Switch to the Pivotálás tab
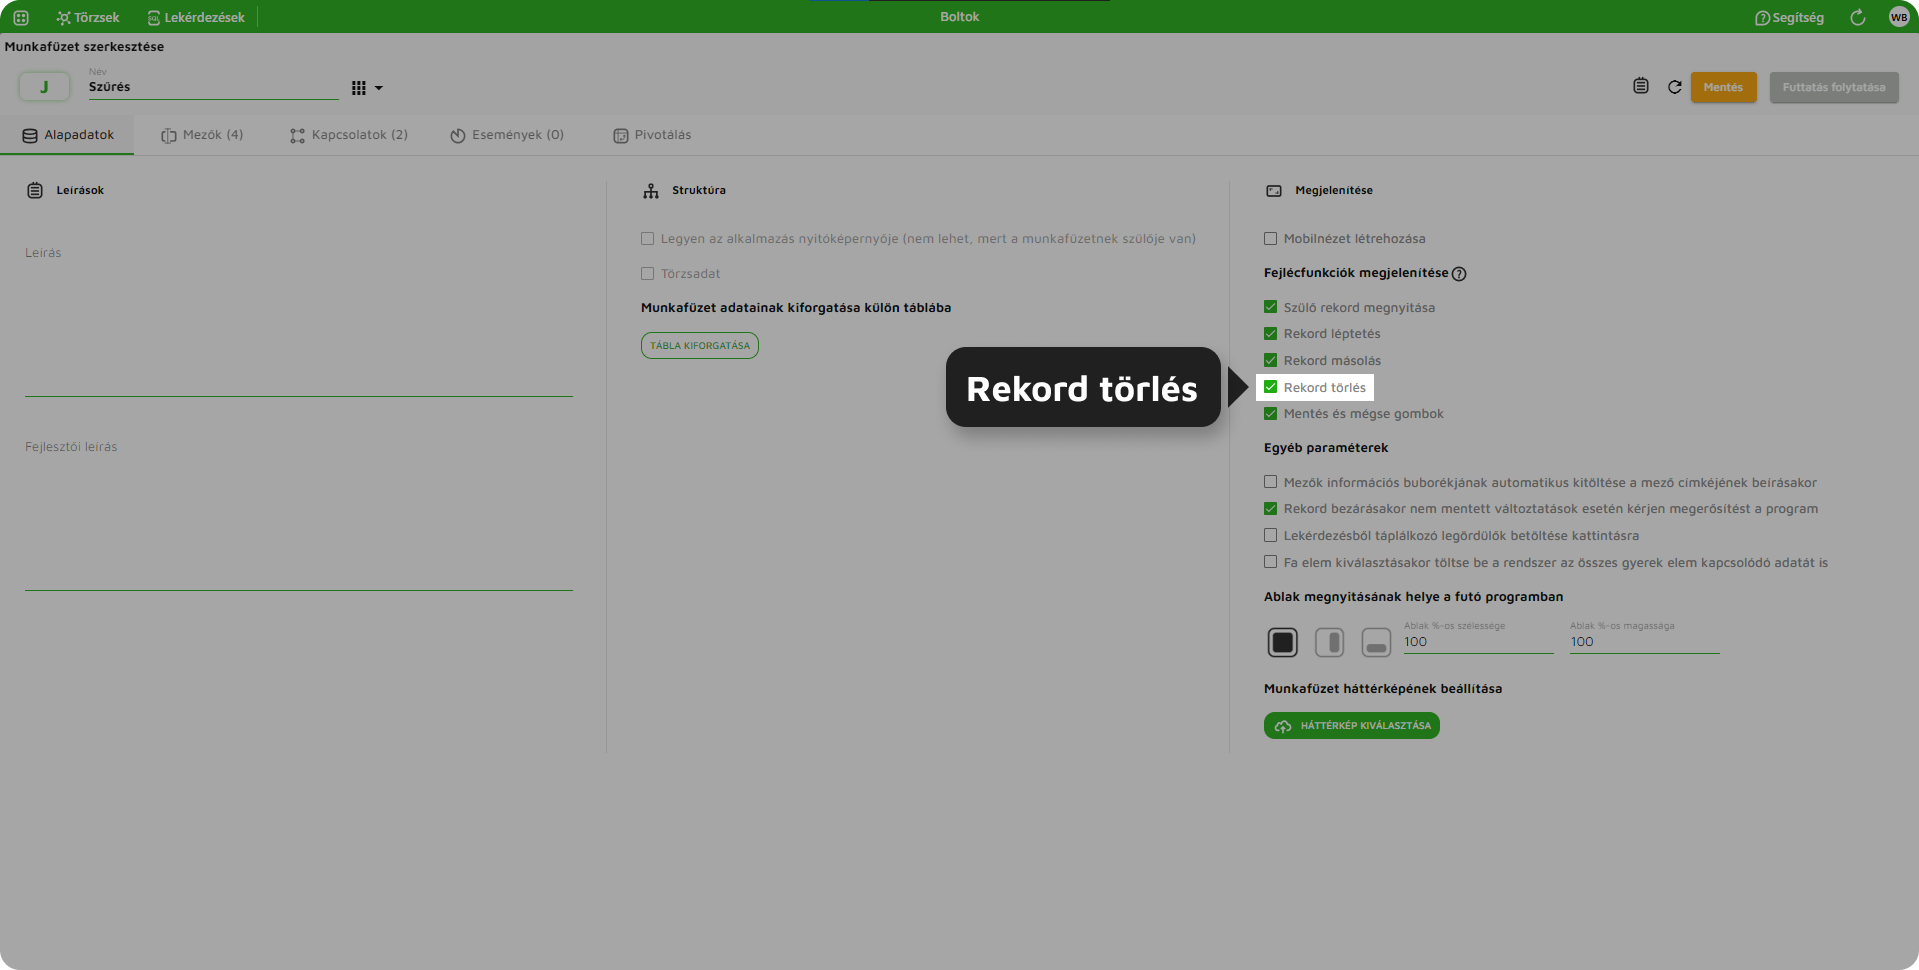The image size is (1919, 970). click(652, 135)
